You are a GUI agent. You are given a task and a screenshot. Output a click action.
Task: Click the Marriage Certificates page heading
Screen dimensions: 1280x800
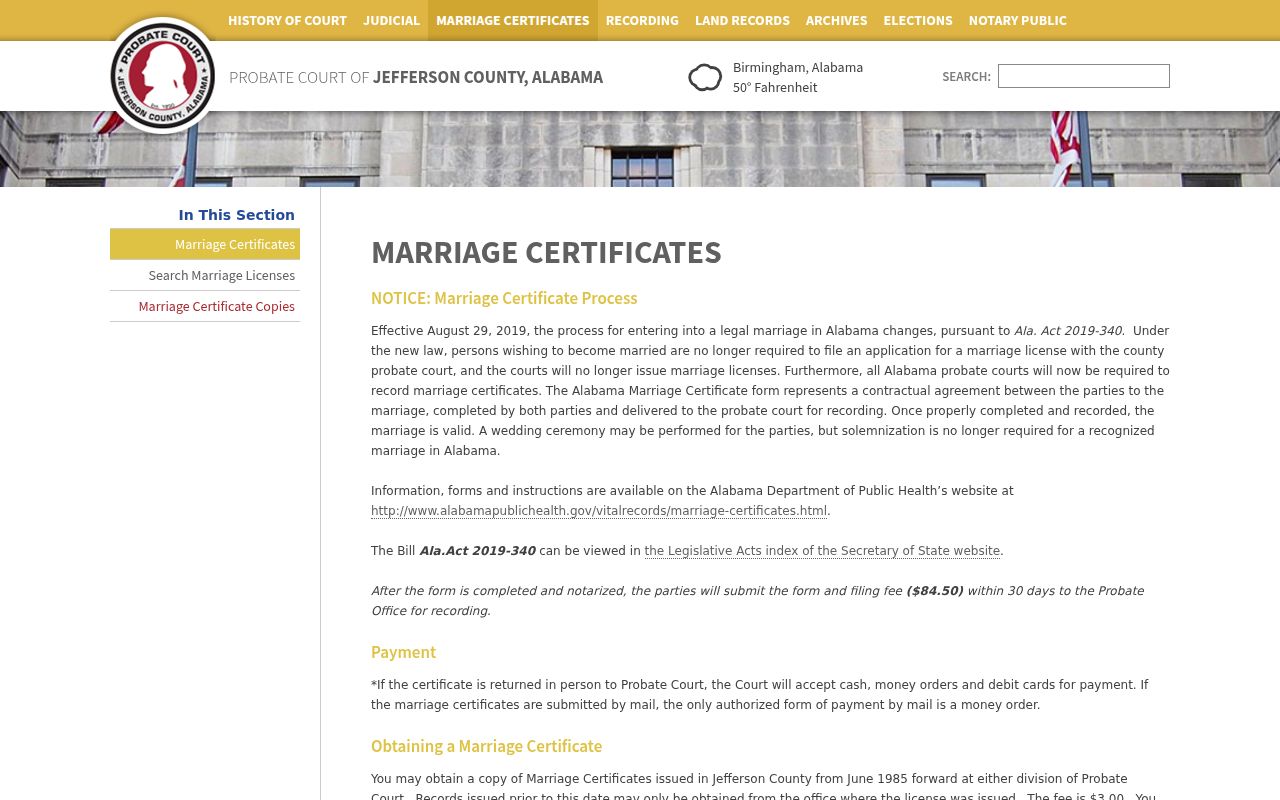[x=546, y=252]
